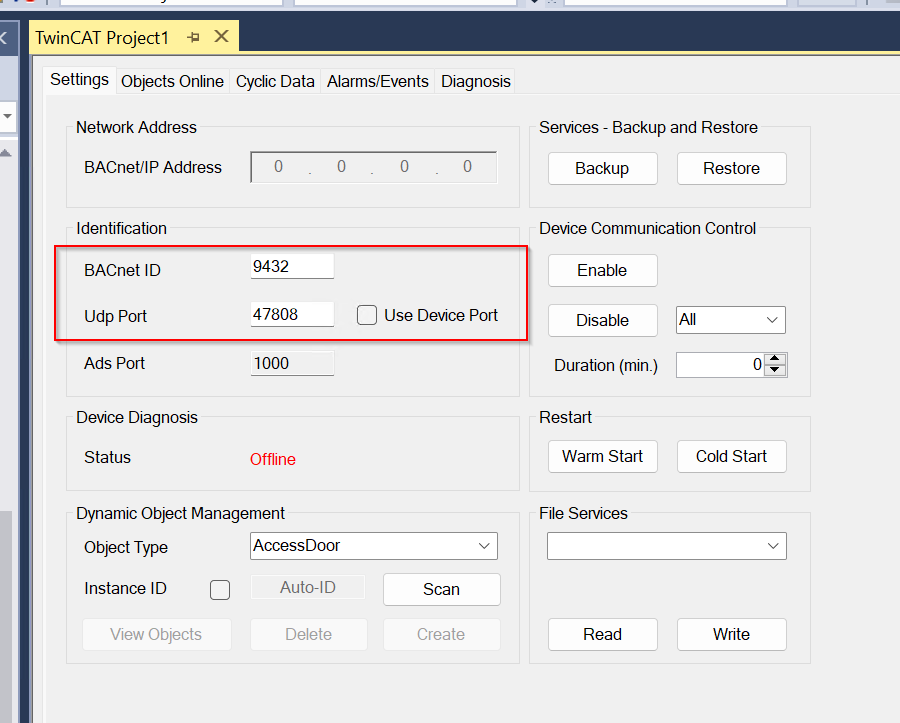Pin the TwinCAT Project1 document tab
The width and height of the screenshot is (900, 723).
[193, 37]
